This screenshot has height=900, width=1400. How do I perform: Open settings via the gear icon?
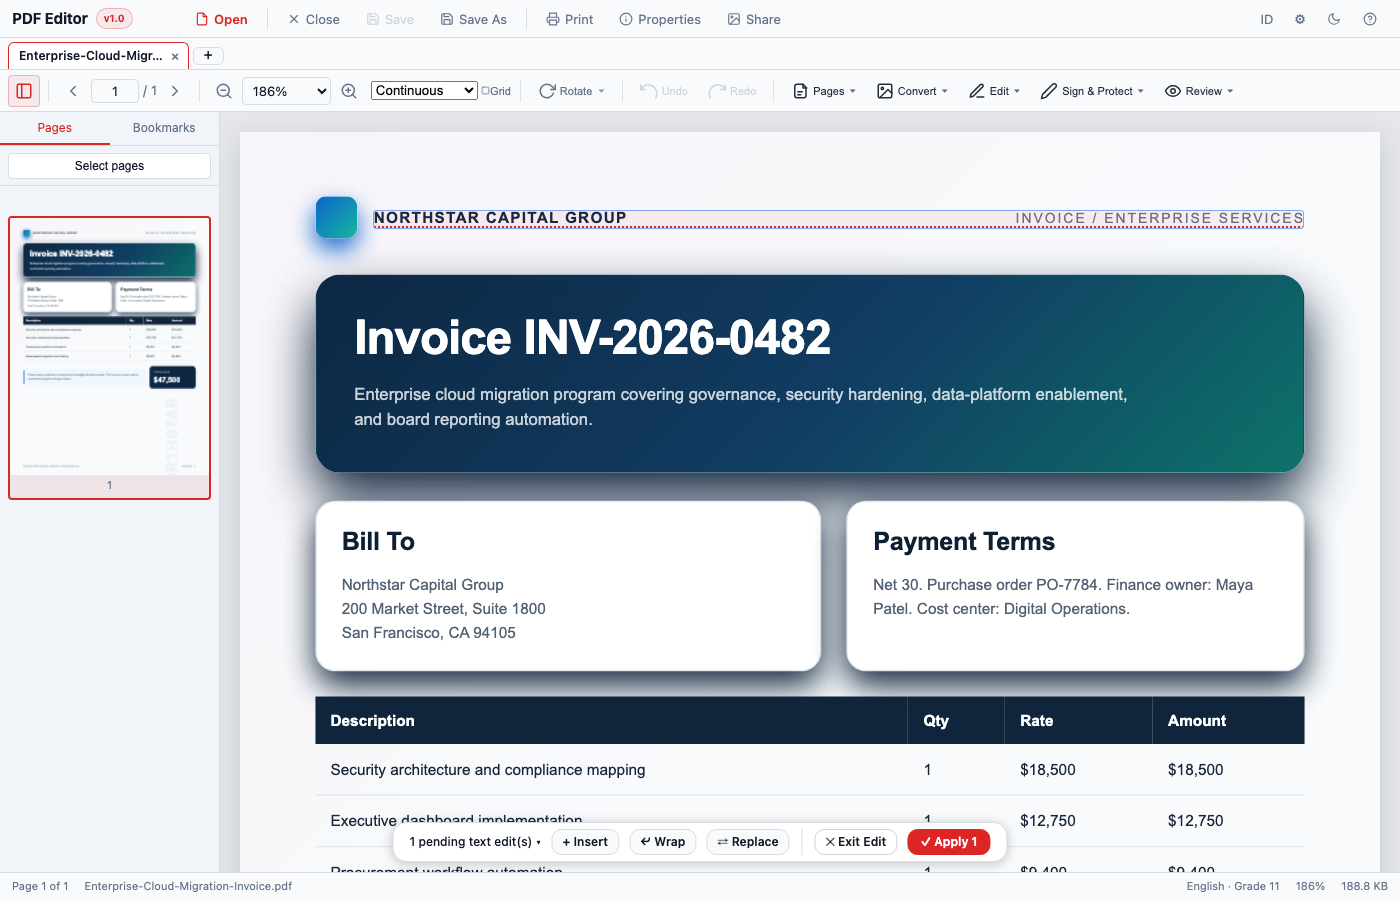click(x=1300, y=19)
